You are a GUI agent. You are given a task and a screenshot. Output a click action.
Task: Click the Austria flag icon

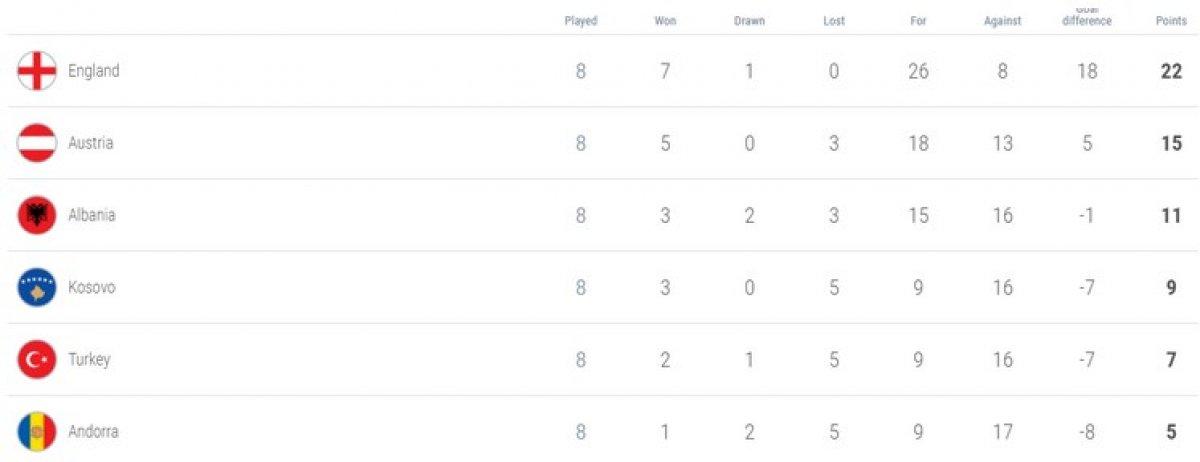coord(37,143)
